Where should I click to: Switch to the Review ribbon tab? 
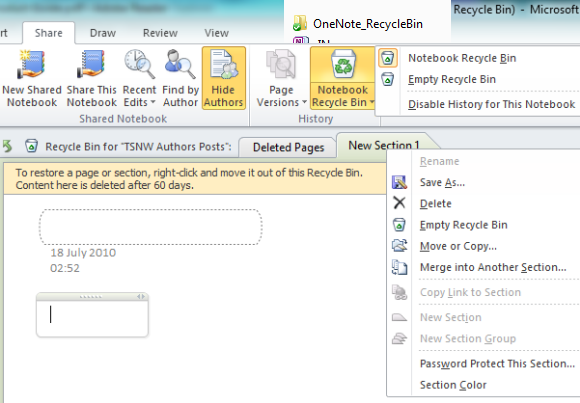(160, 33)
